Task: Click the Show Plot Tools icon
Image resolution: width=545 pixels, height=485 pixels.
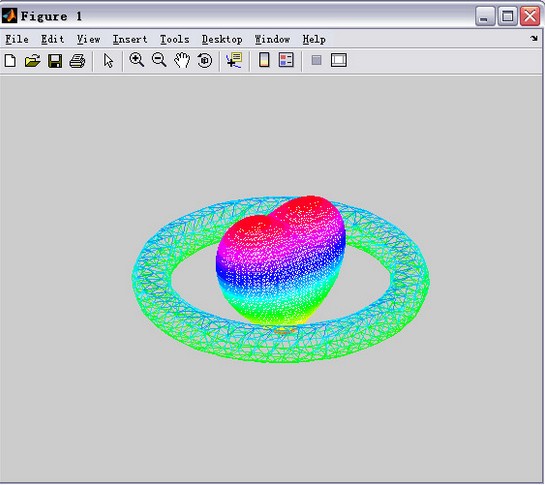Action: [339, 60]
